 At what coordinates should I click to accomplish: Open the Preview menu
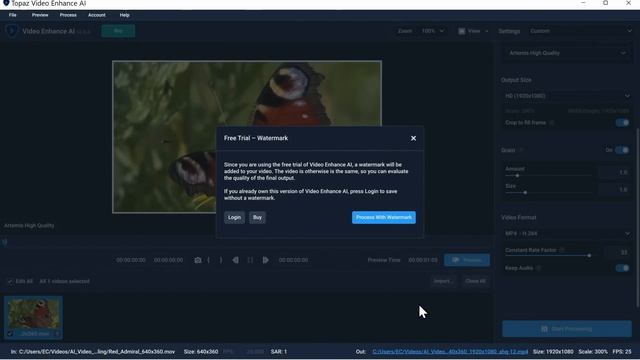pyautogui.click(x=40, y=15)
